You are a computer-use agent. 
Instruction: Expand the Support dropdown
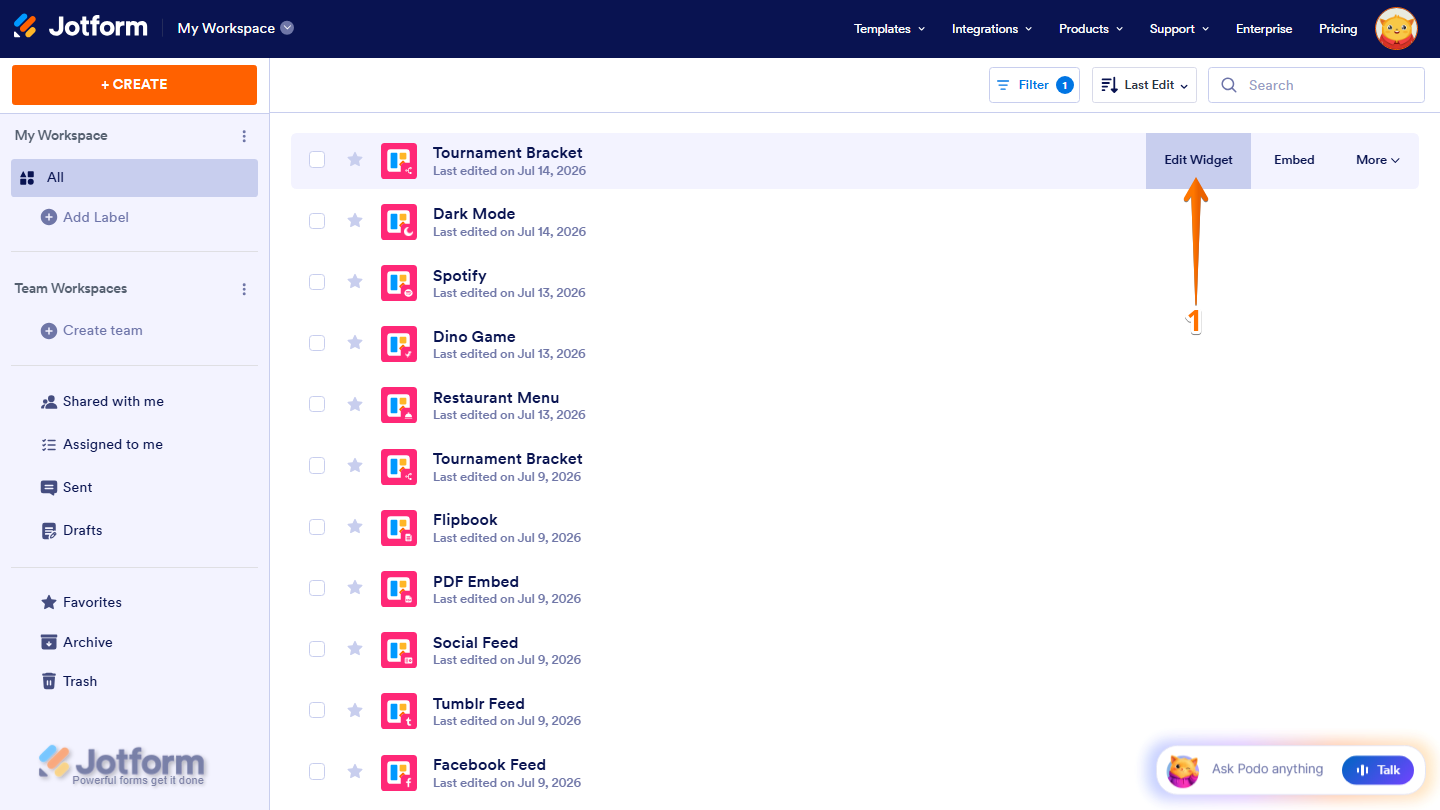[x=1179, y=29]
